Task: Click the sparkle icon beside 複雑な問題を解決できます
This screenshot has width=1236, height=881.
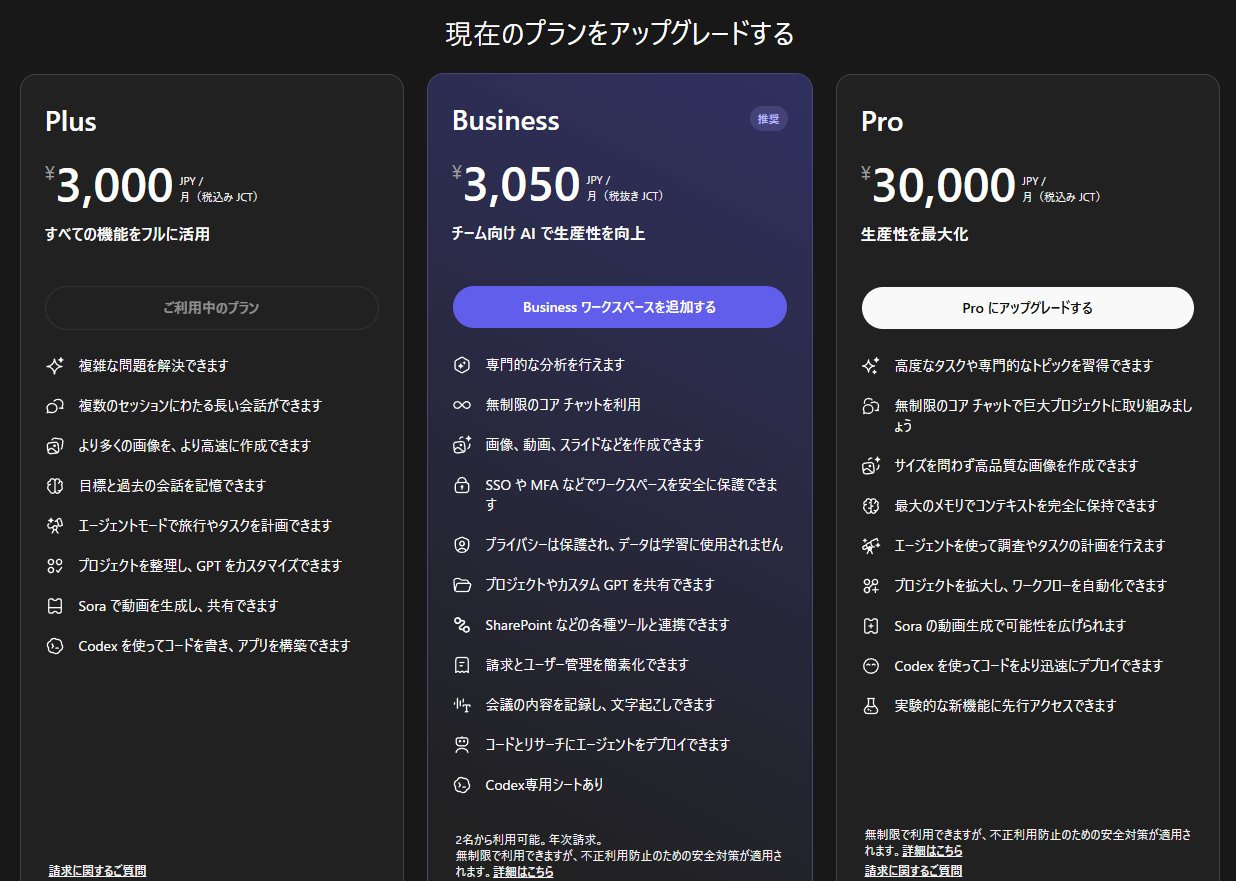Action: 55,366
